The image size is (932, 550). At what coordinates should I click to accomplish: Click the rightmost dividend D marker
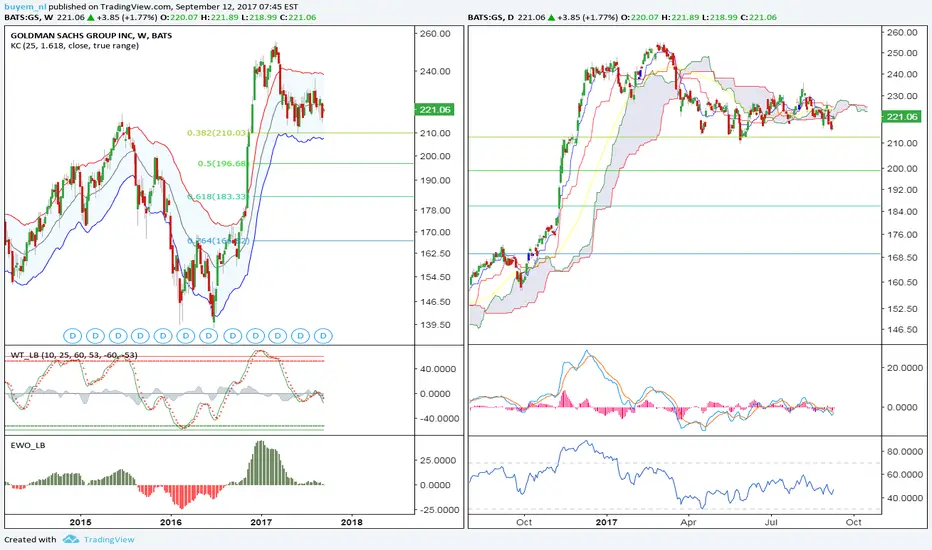(x=323, y=336)
